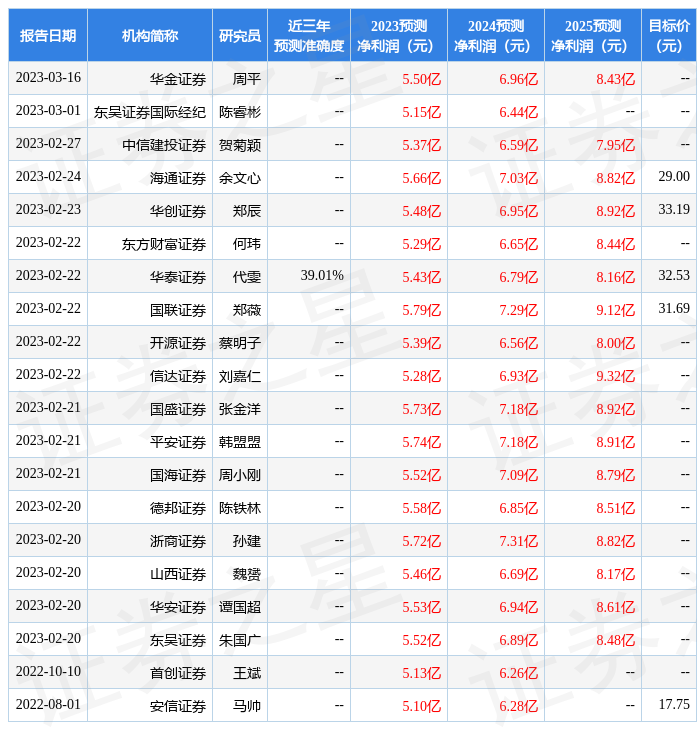This screenshot has height=730, width=697.
Task: Click researcher name 蔡明子
Action: (x=240, y=344)
